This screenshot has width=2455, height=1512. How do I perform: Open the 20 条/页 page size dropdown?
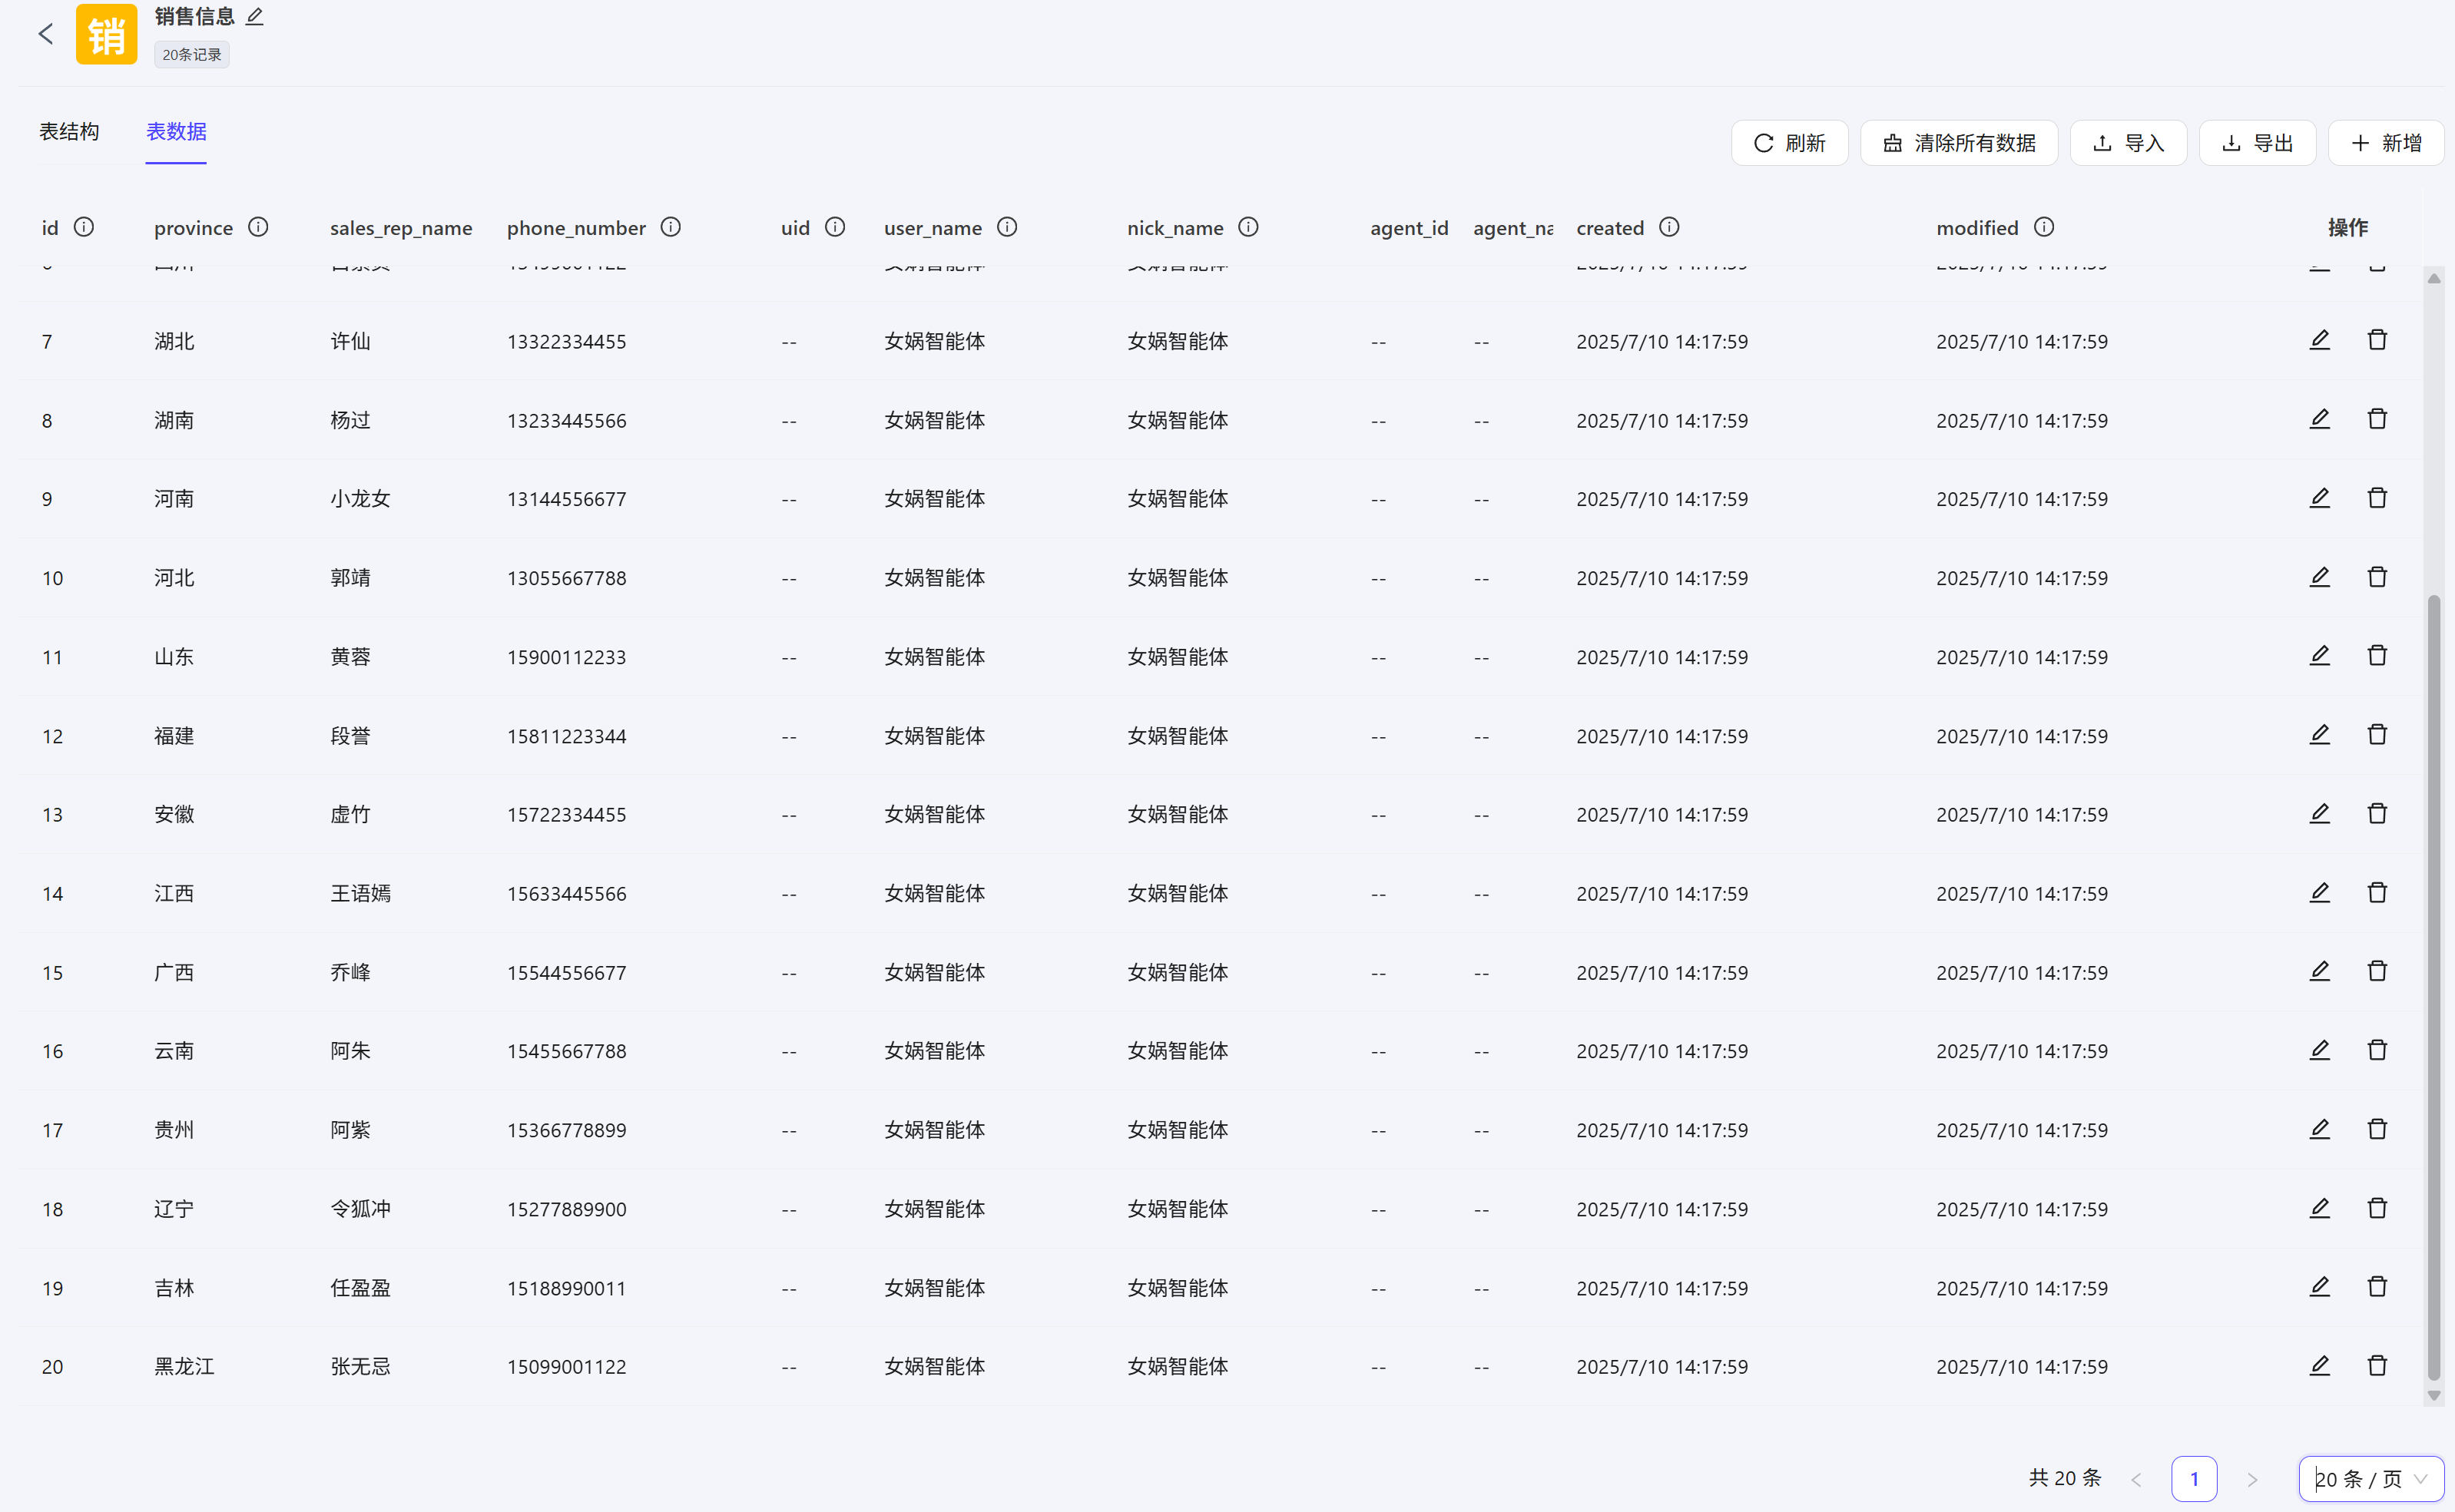point(2370,1479)
